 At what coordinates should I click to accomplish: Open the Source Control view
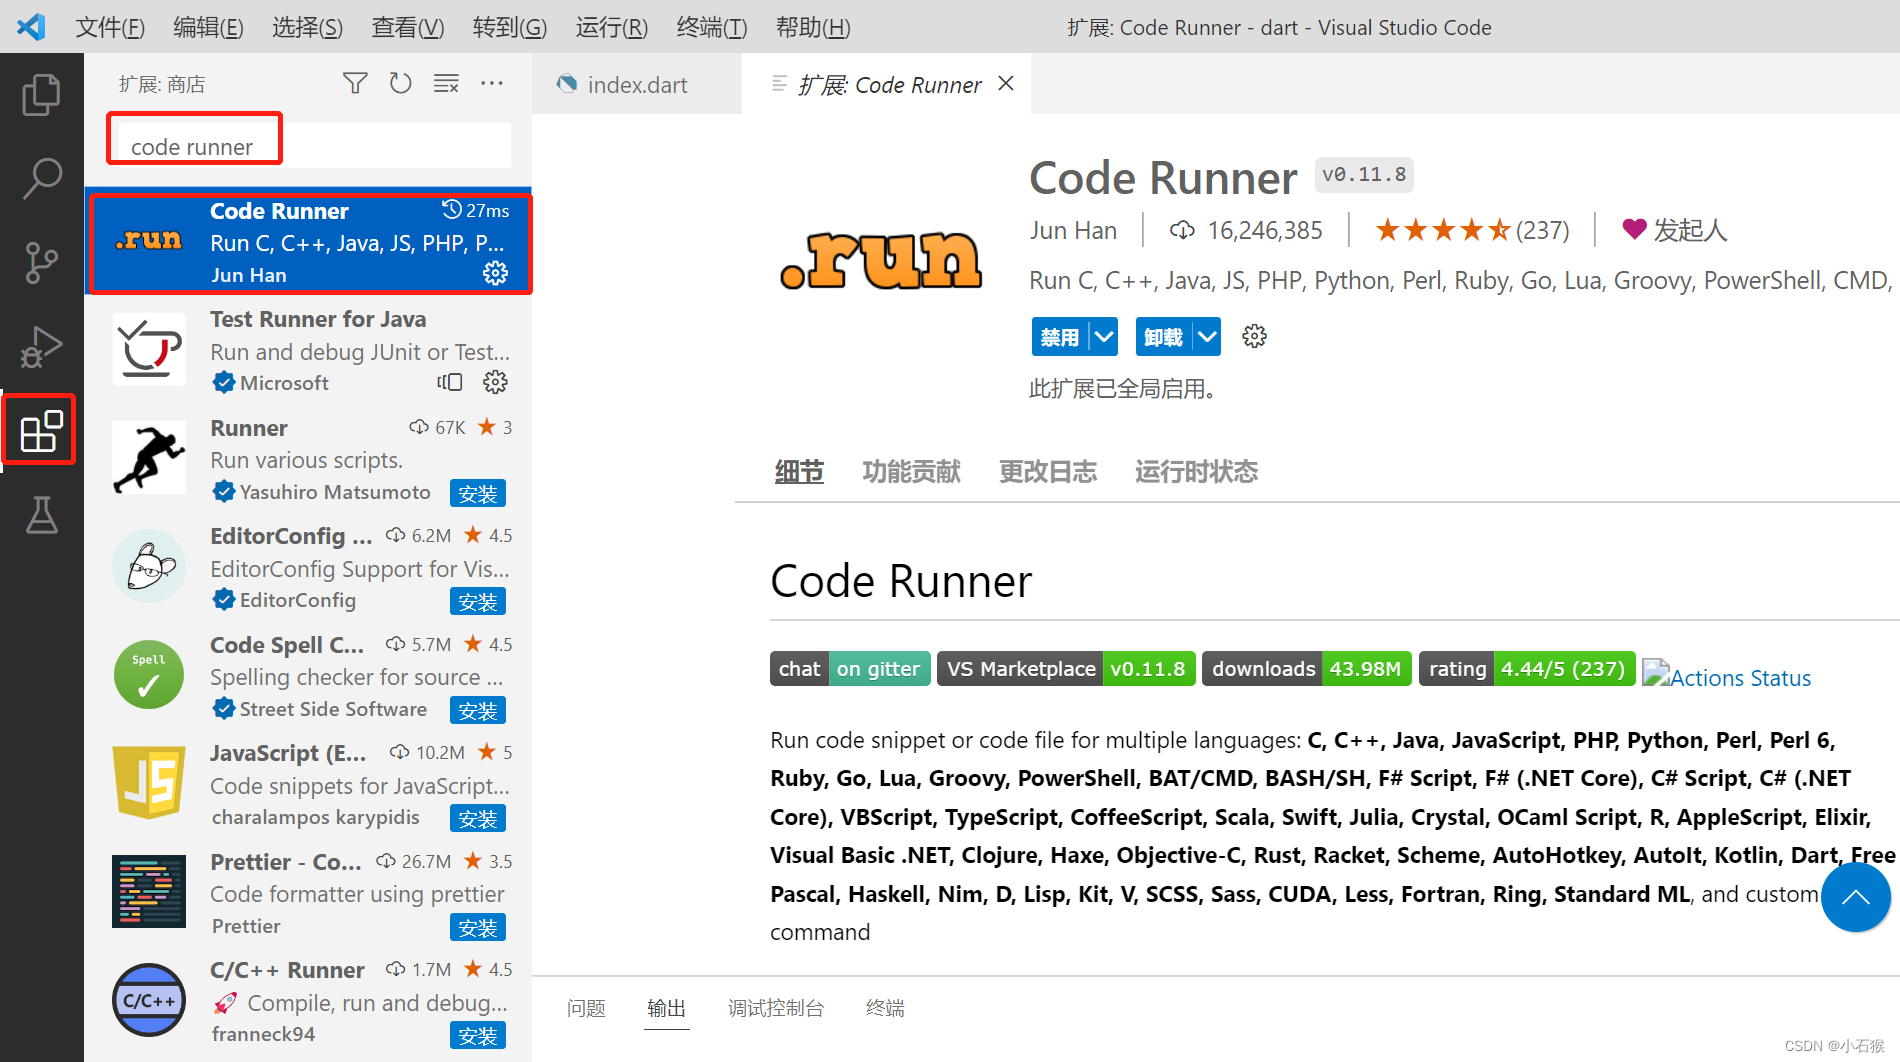click(41, 263)
